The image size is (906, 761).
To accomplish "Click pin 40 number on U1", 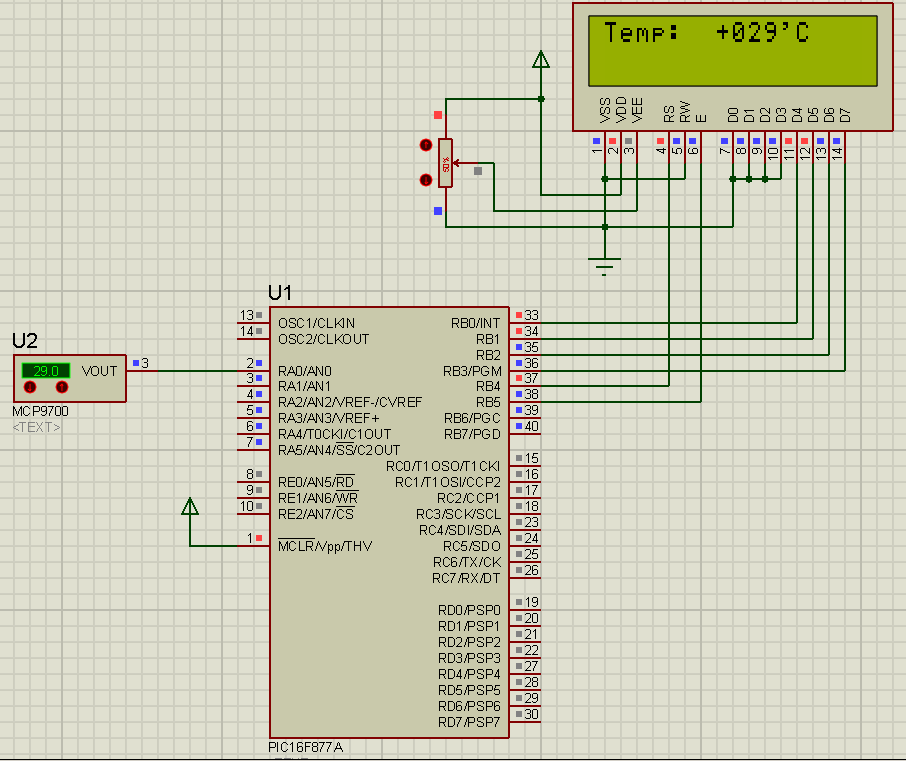I will (x=532, y=426).
